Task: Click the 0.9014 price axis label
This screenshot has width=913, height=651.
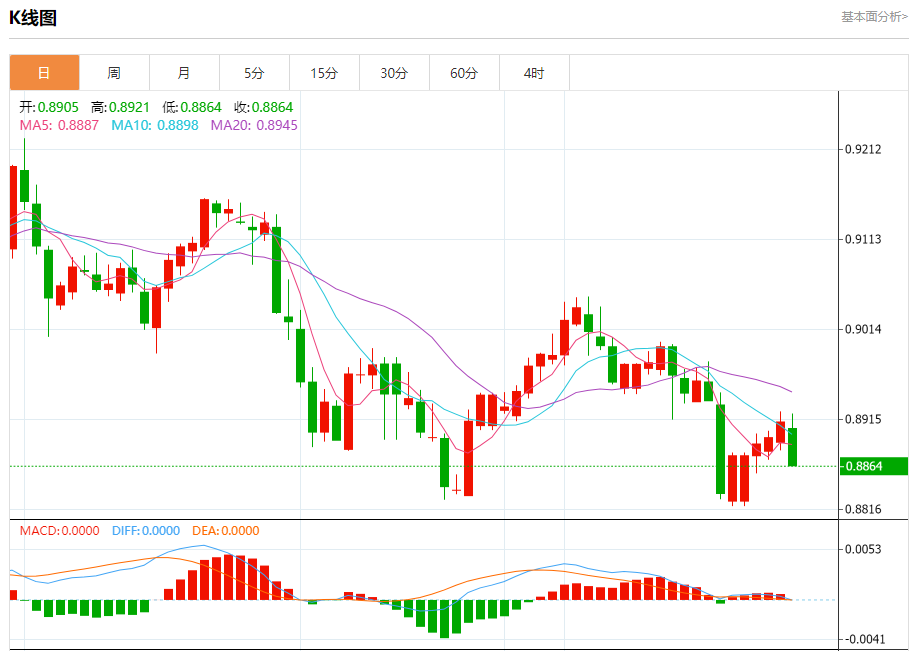Action: (x=863, y=329)
